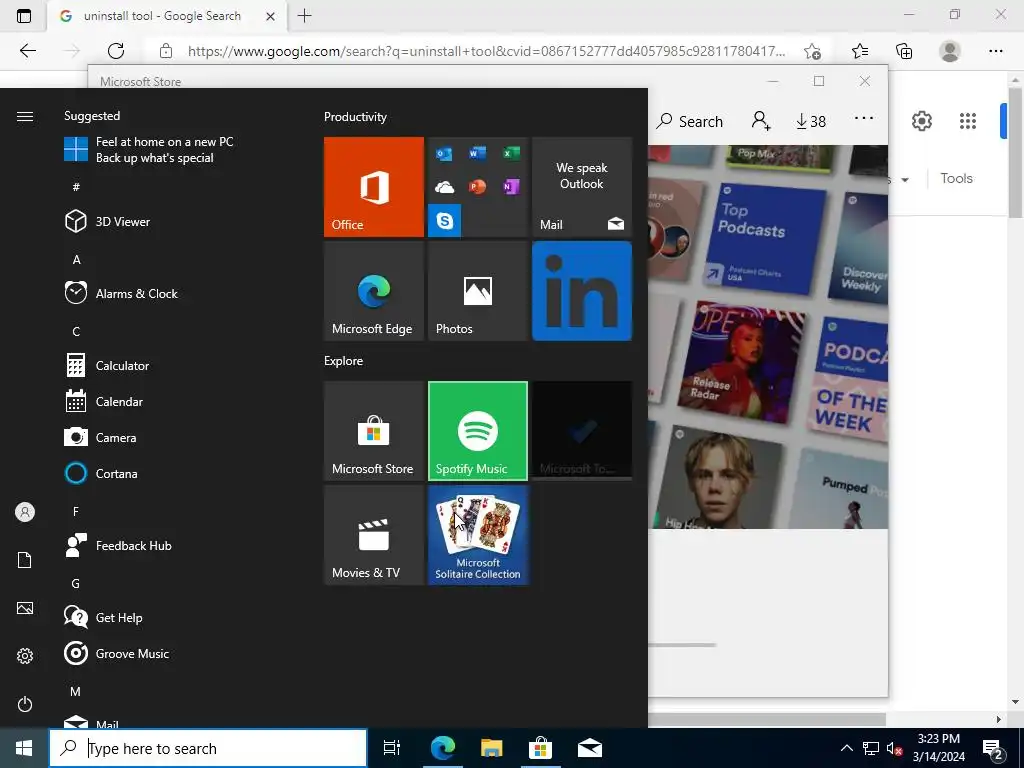
Task: Add page to favorites star icon
Action: click(812, 51)
